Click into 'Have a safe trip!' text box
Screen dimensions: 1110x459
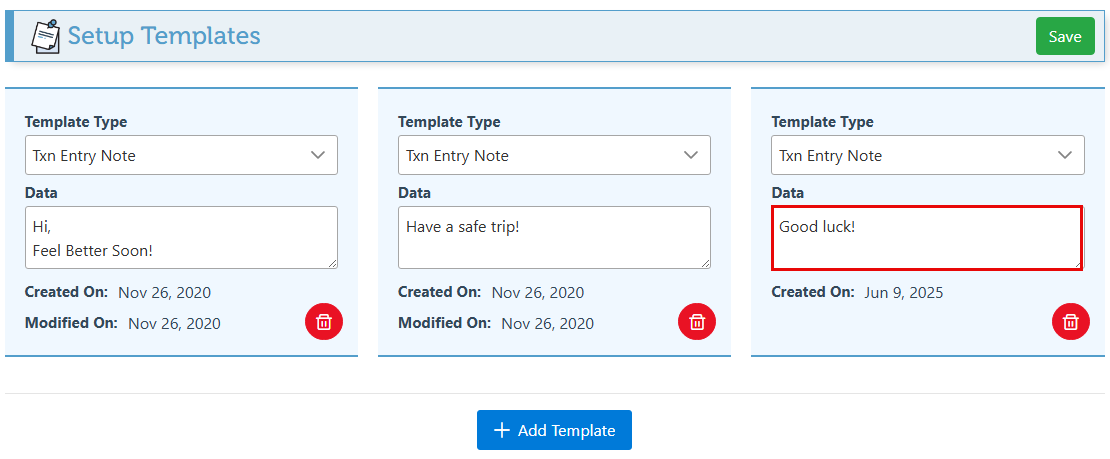click(554, 237)
